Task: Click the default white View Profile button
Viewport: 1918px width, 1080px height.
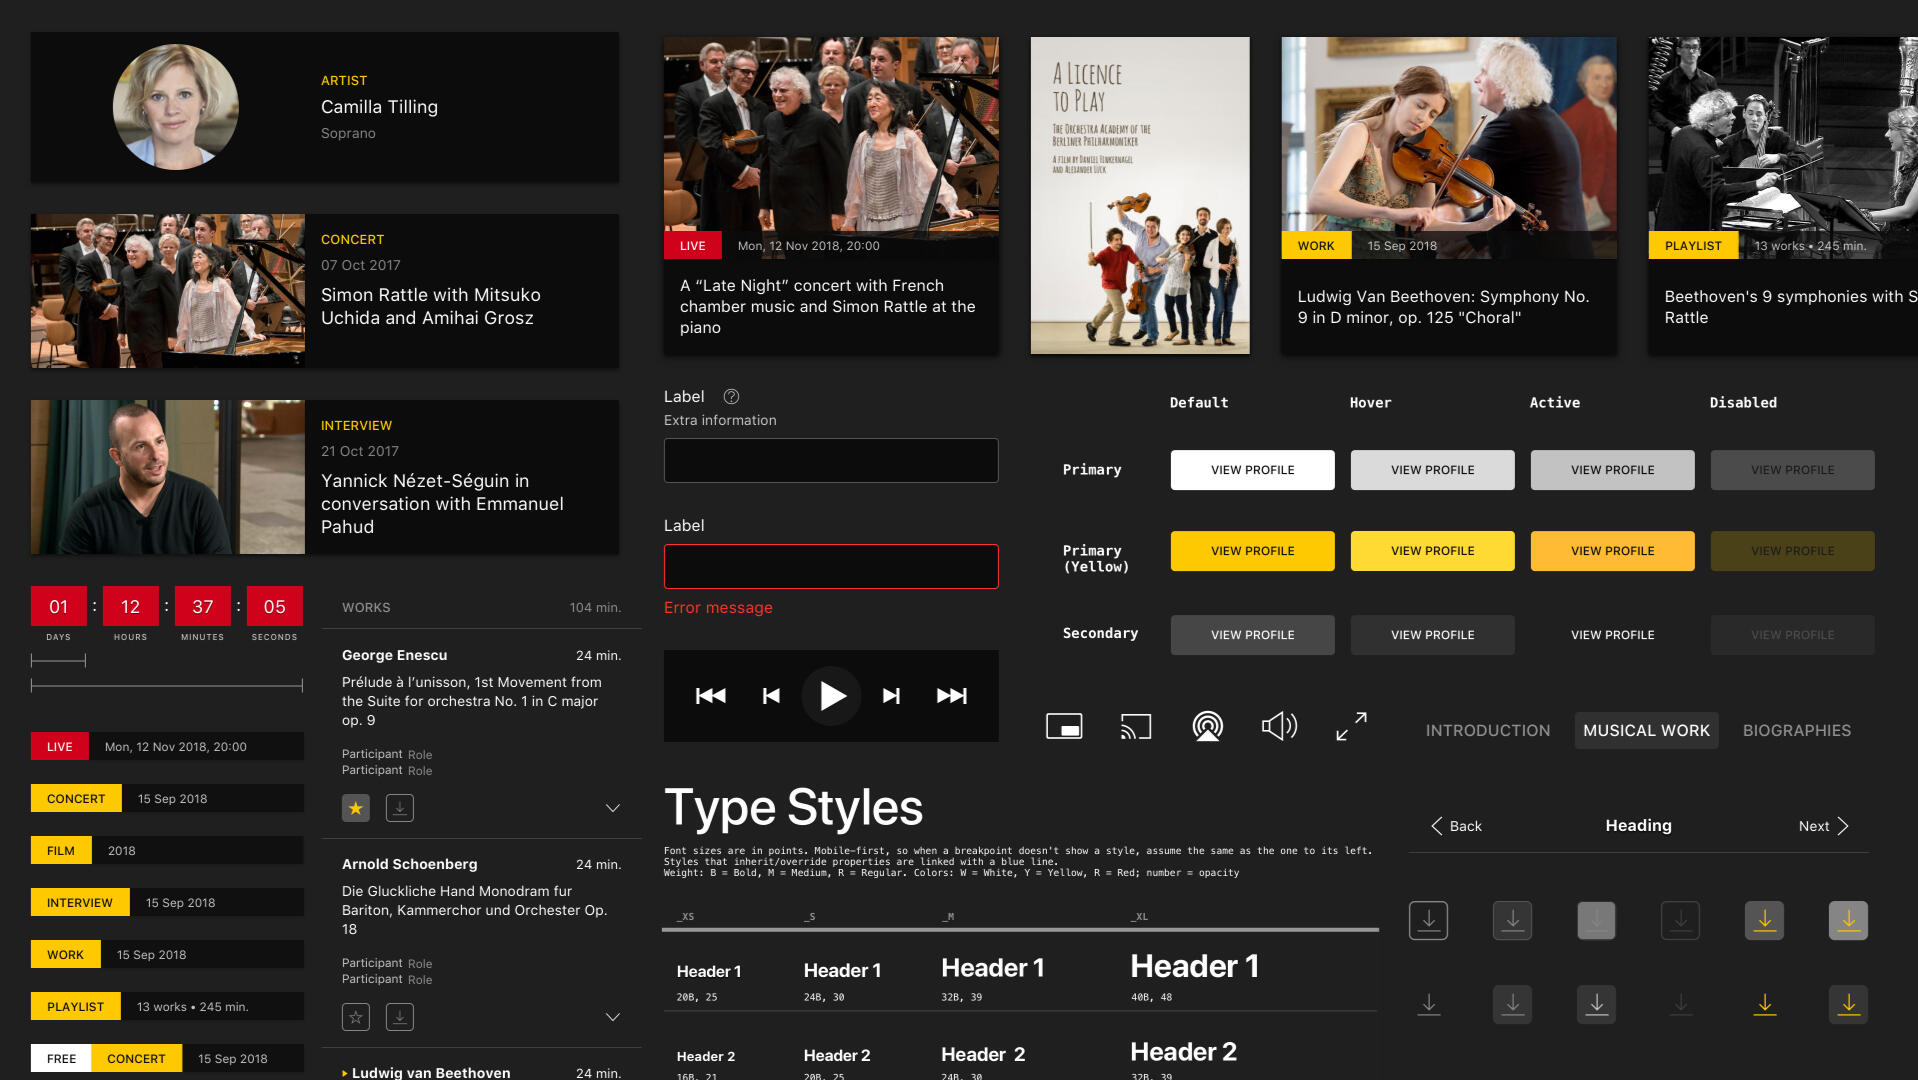Action: tap(1252, 470)
